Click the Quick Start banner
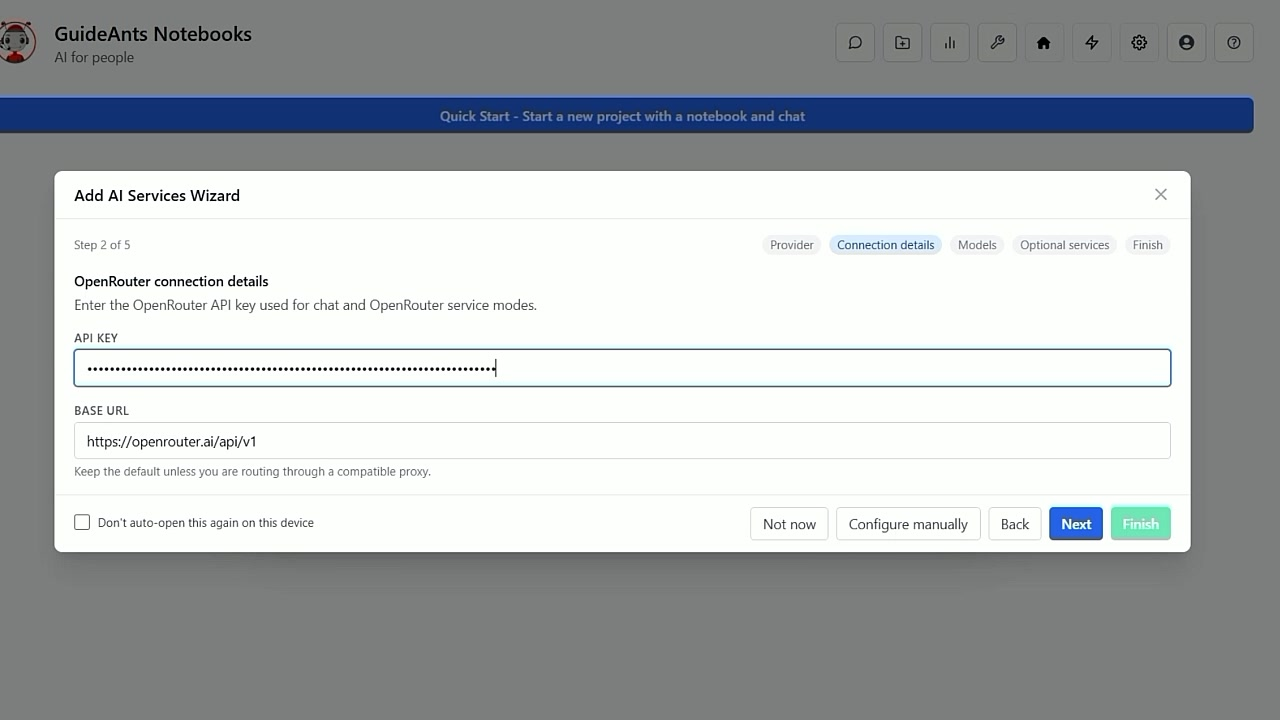 (x=623, y=116)
